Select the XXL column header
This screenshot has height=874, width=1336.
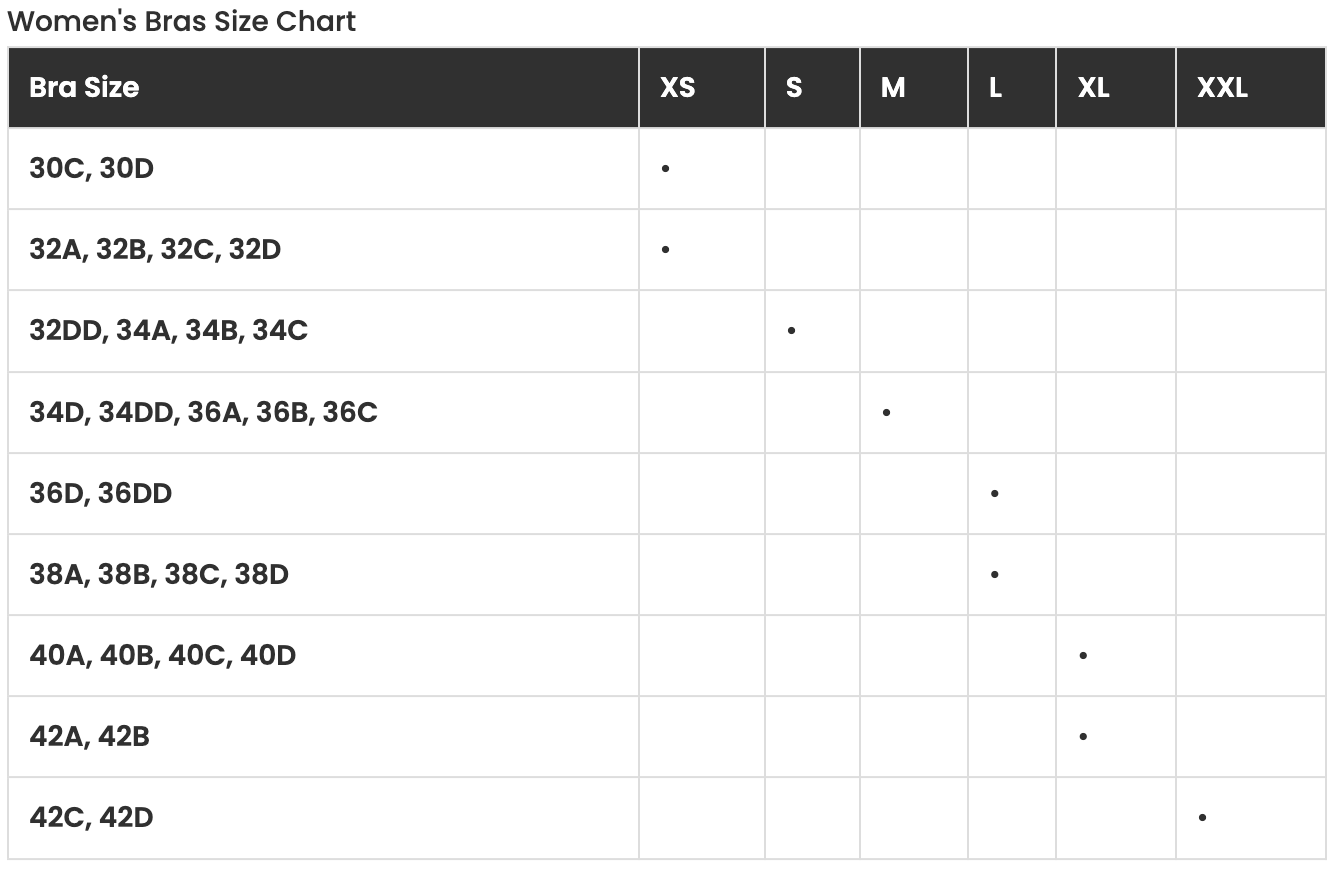[x=1222, y=88]
